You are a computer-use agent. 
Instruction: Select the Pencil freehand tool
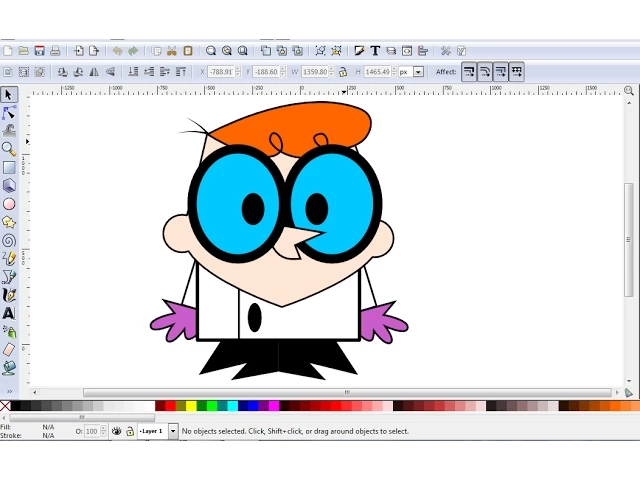(9, 258)
